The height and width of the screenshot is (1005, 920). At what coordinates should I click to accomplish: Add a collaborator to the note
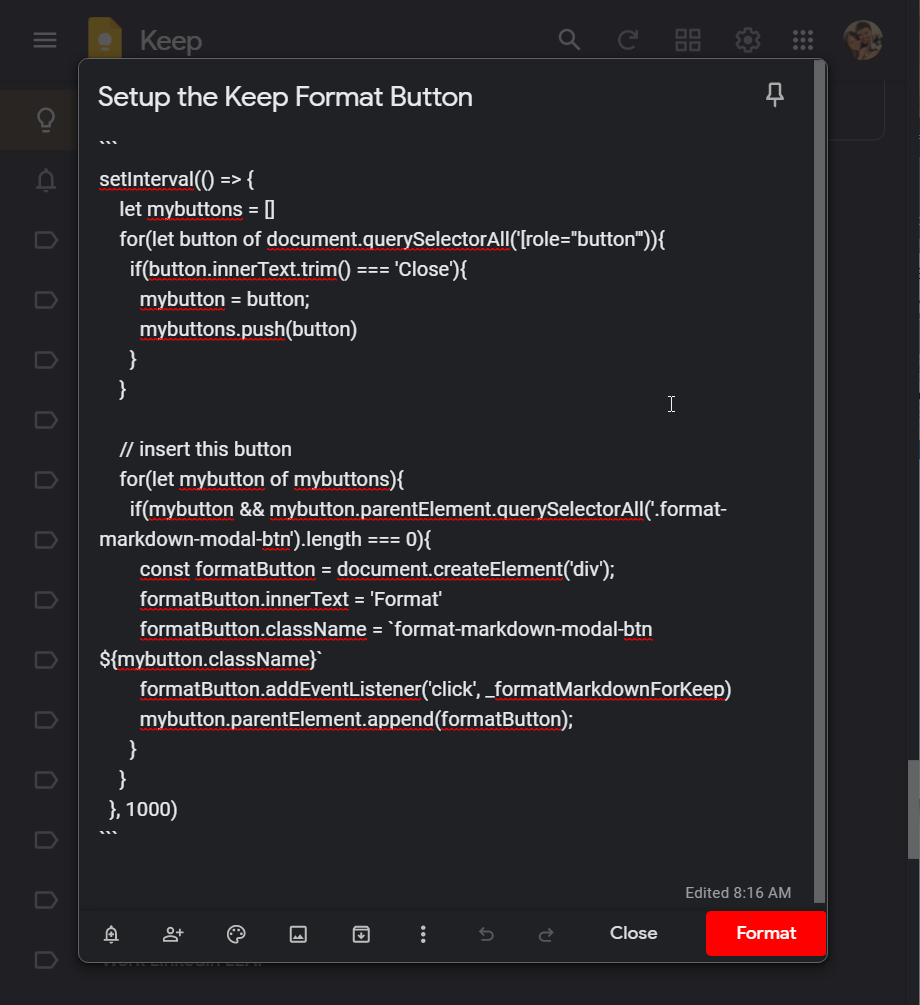point(173,934)
